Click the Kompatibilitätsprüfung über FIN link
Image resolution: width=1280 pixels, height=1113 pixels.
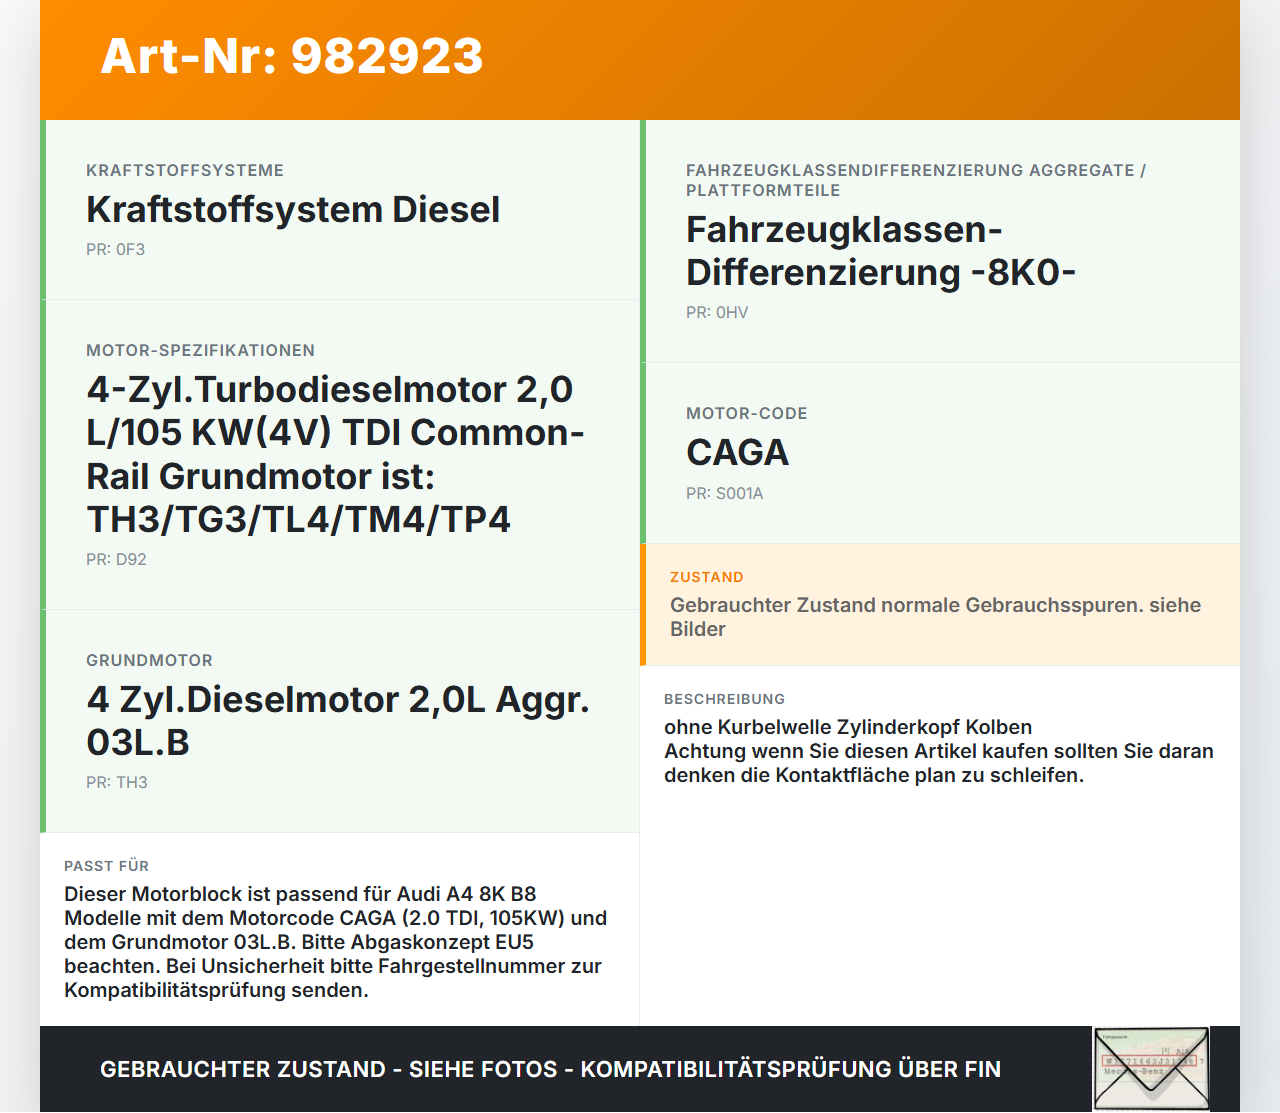(790, 1068)
